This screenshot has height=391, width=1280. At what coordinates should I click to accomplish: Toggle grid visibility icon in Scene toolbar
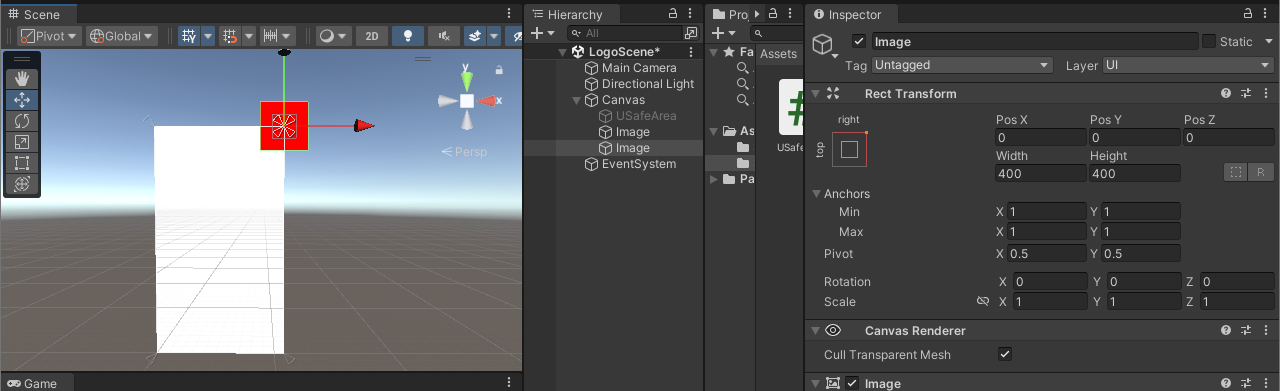click(189, 36)
